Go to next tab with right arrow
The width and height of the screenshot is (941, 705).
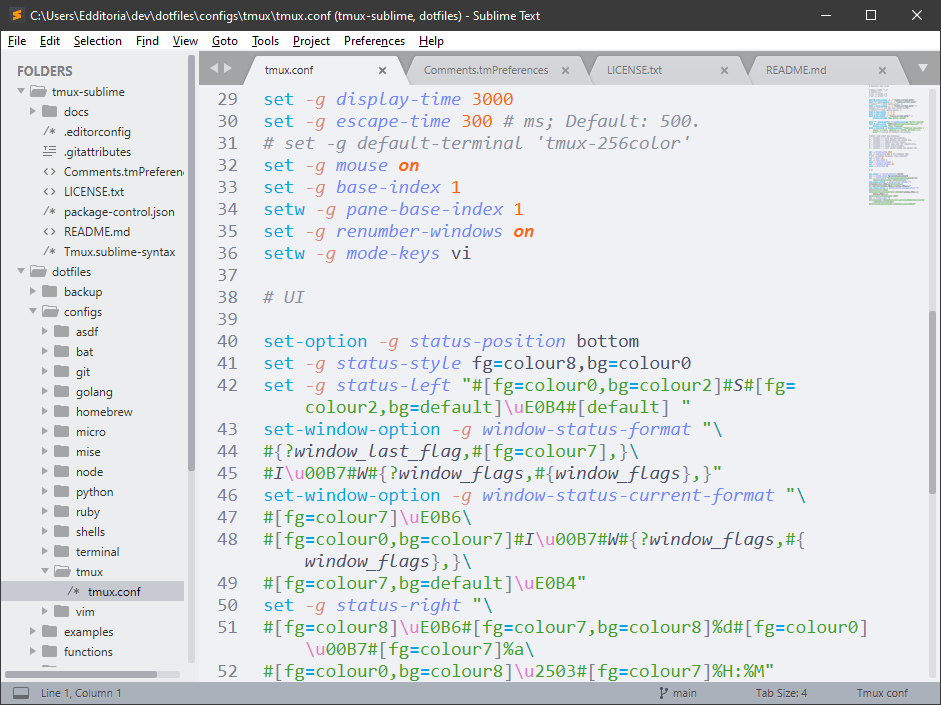(228, 68)
